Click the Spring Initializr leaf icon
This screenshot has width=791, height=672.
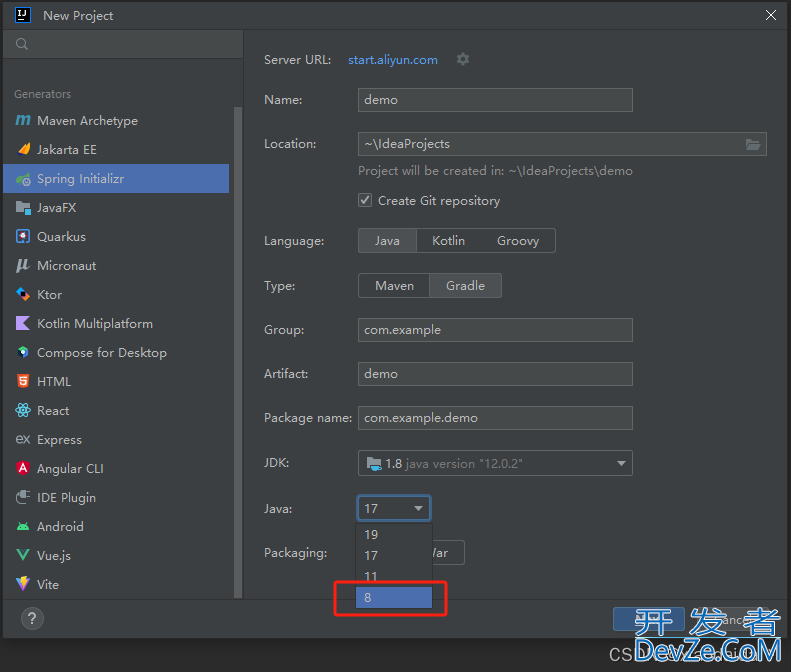click(23, 179)
